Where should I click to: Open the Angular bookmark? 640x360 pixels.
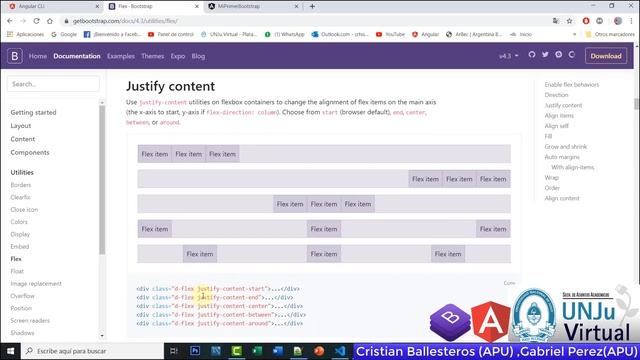[425, 34]
